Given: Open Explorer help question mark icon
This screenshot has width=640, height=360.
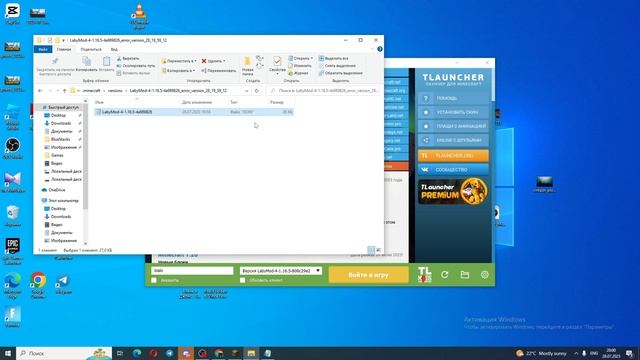Looking at the screenshot, I should tap(380, 49).
